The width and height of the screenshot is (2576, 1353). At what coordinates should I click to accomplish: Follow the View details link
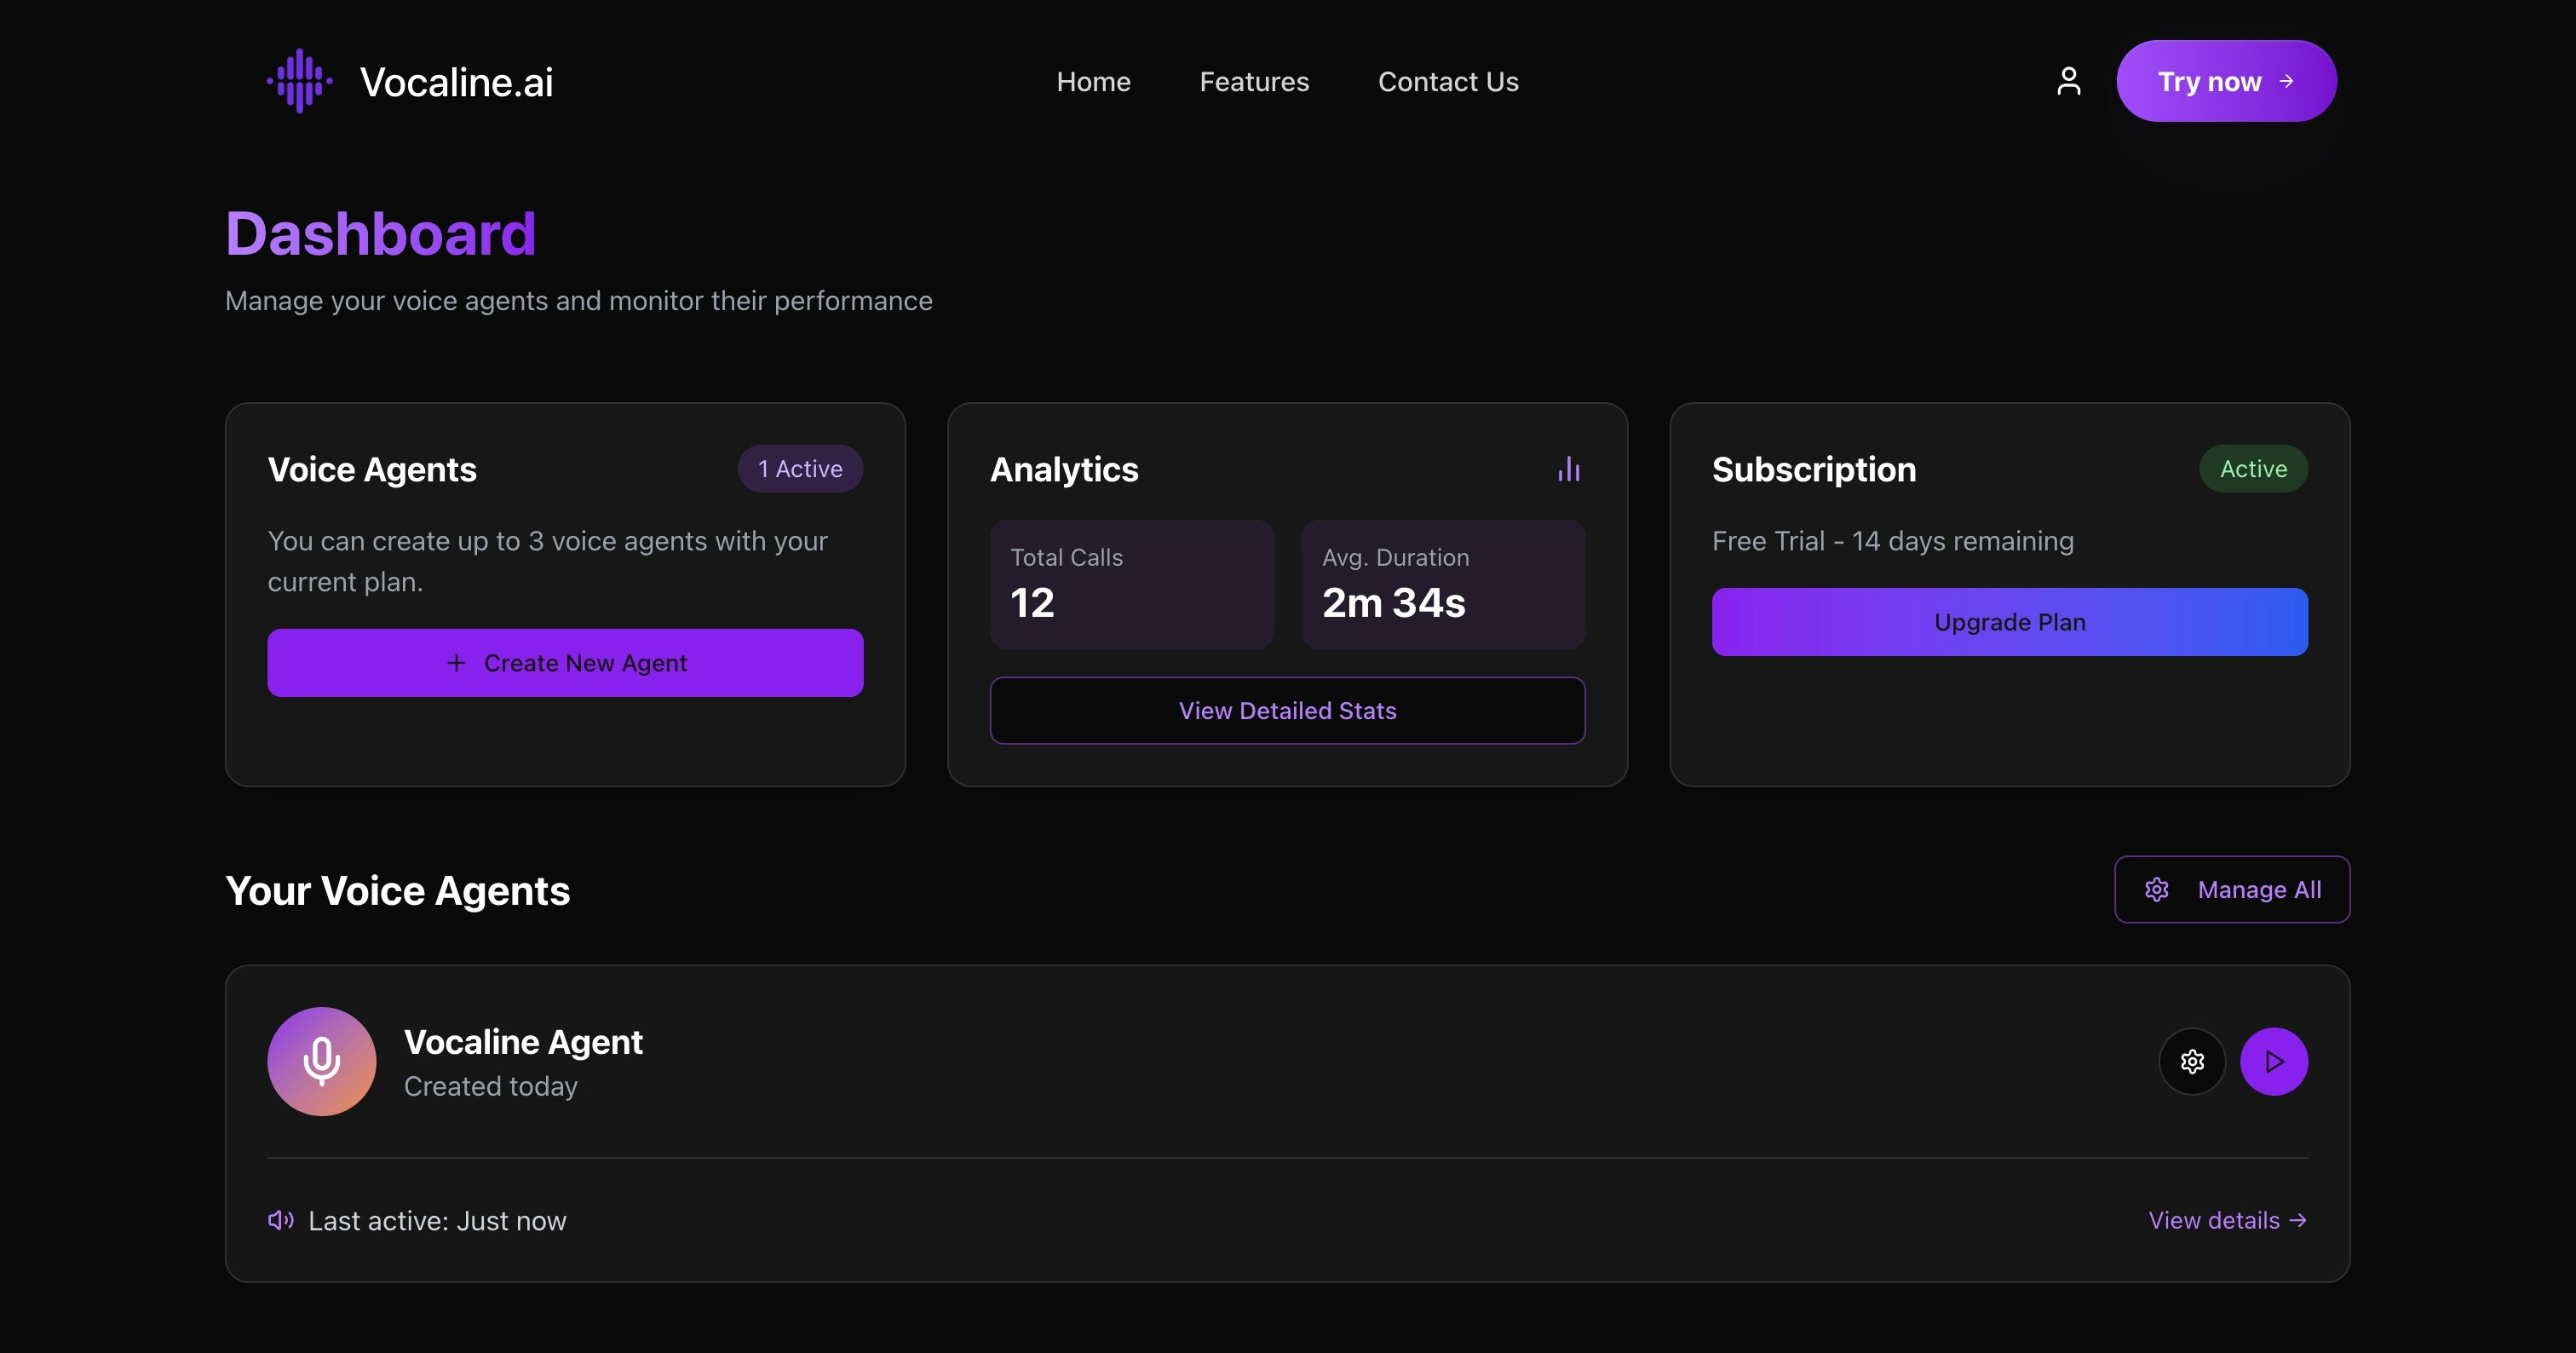click(x=2226, y=1220)
